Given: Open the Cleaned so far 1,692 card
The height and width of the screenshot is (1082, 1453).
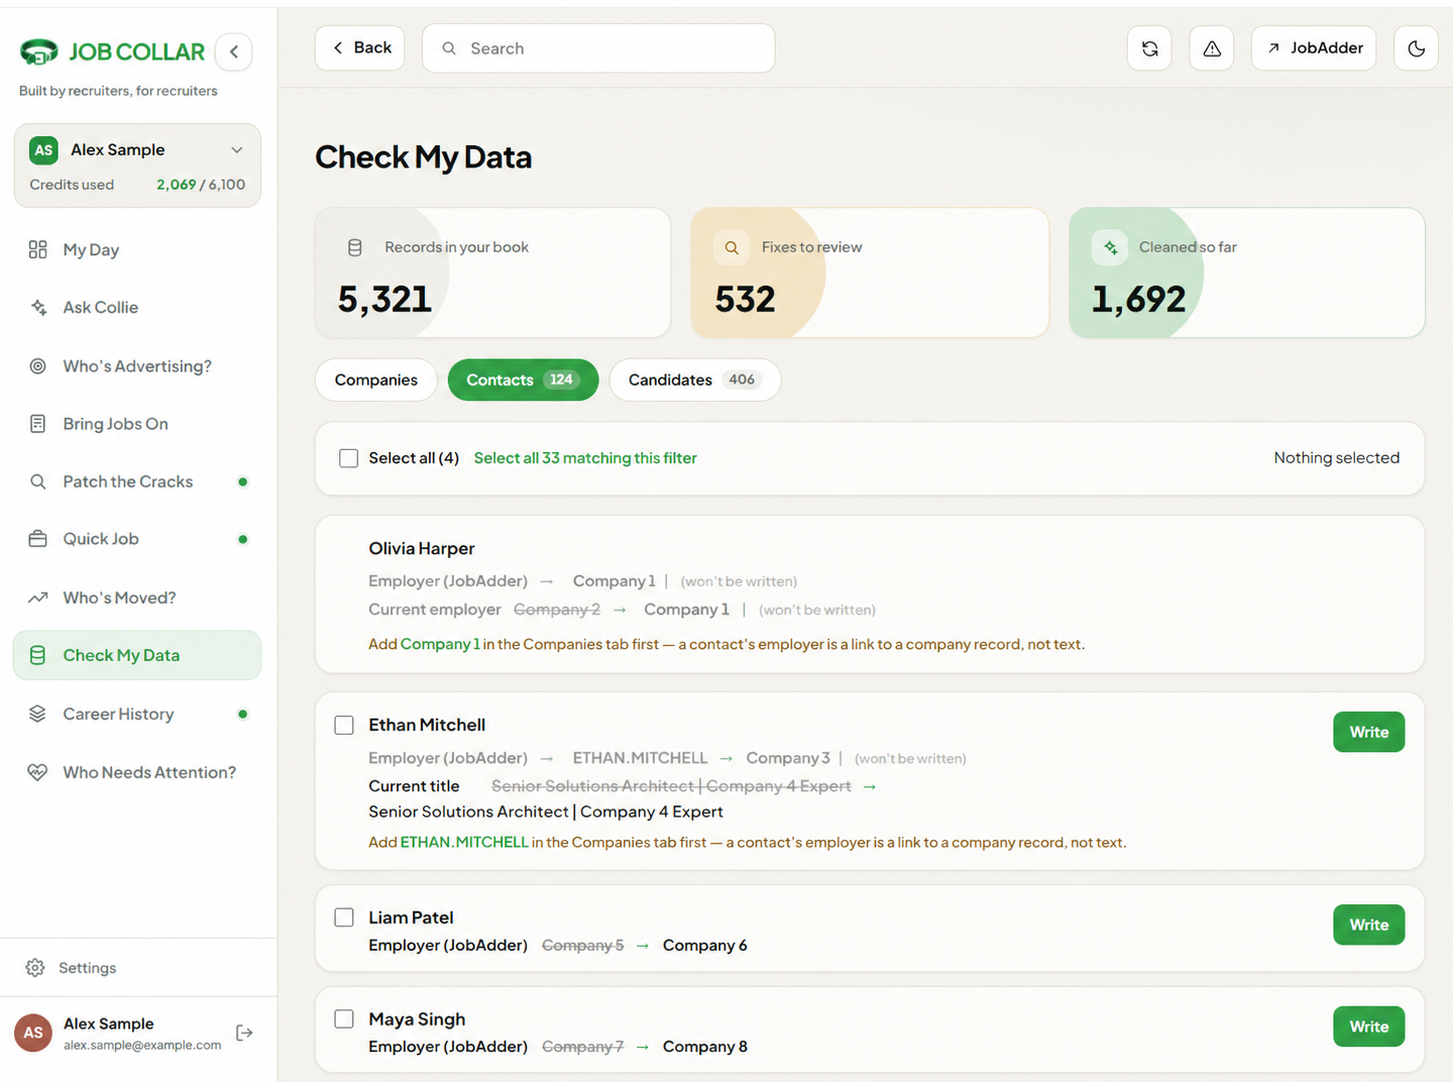Looking at the screenshot, I should pos(1247,273).
